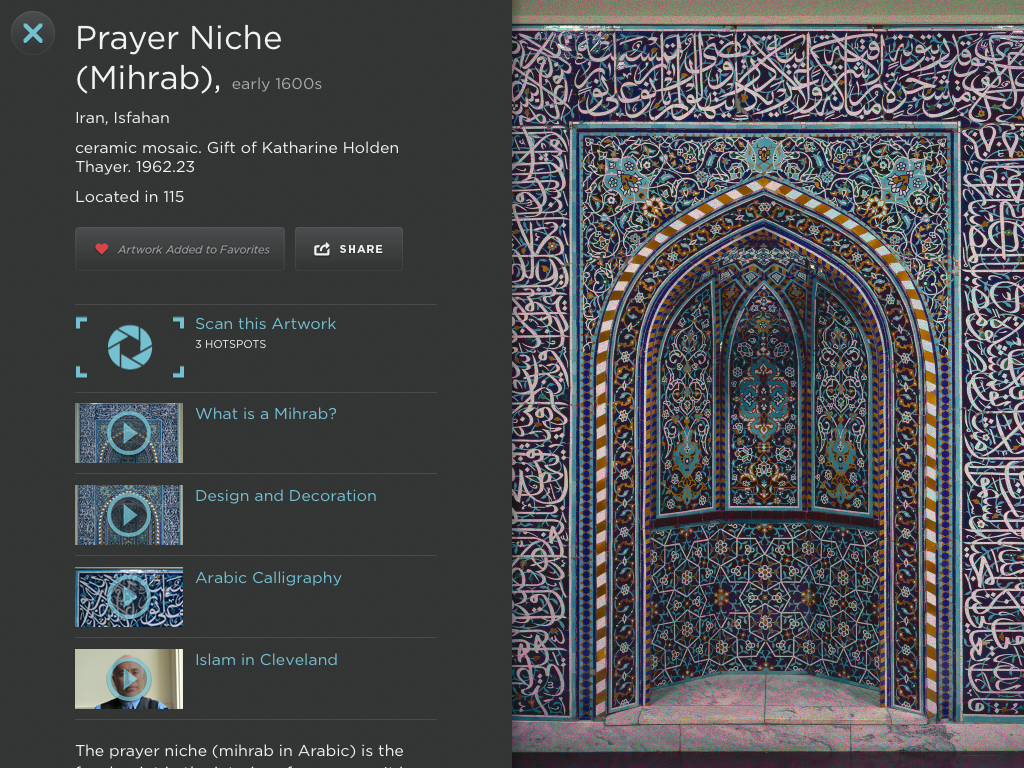Open the What is a Mihrab? title

[265, 414]
